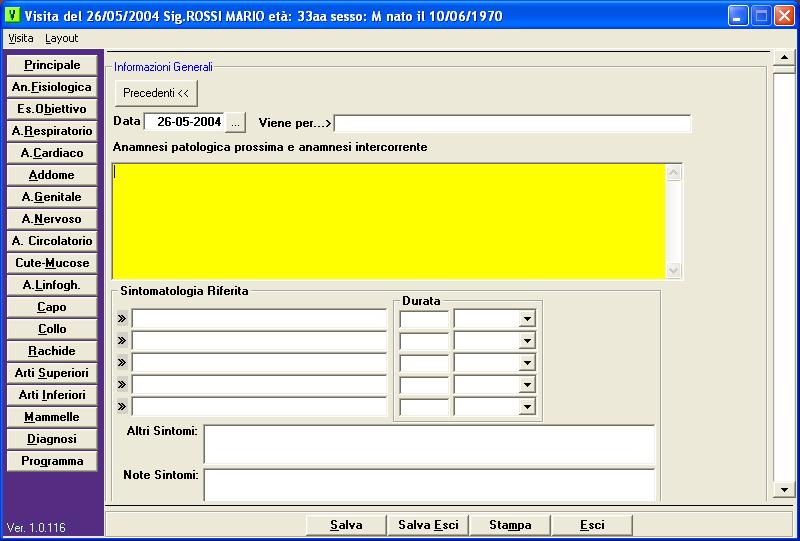The width and height of the screenshot is (800, 541).
Task: Open the Visita menu
Action: [x=20, y=38]
